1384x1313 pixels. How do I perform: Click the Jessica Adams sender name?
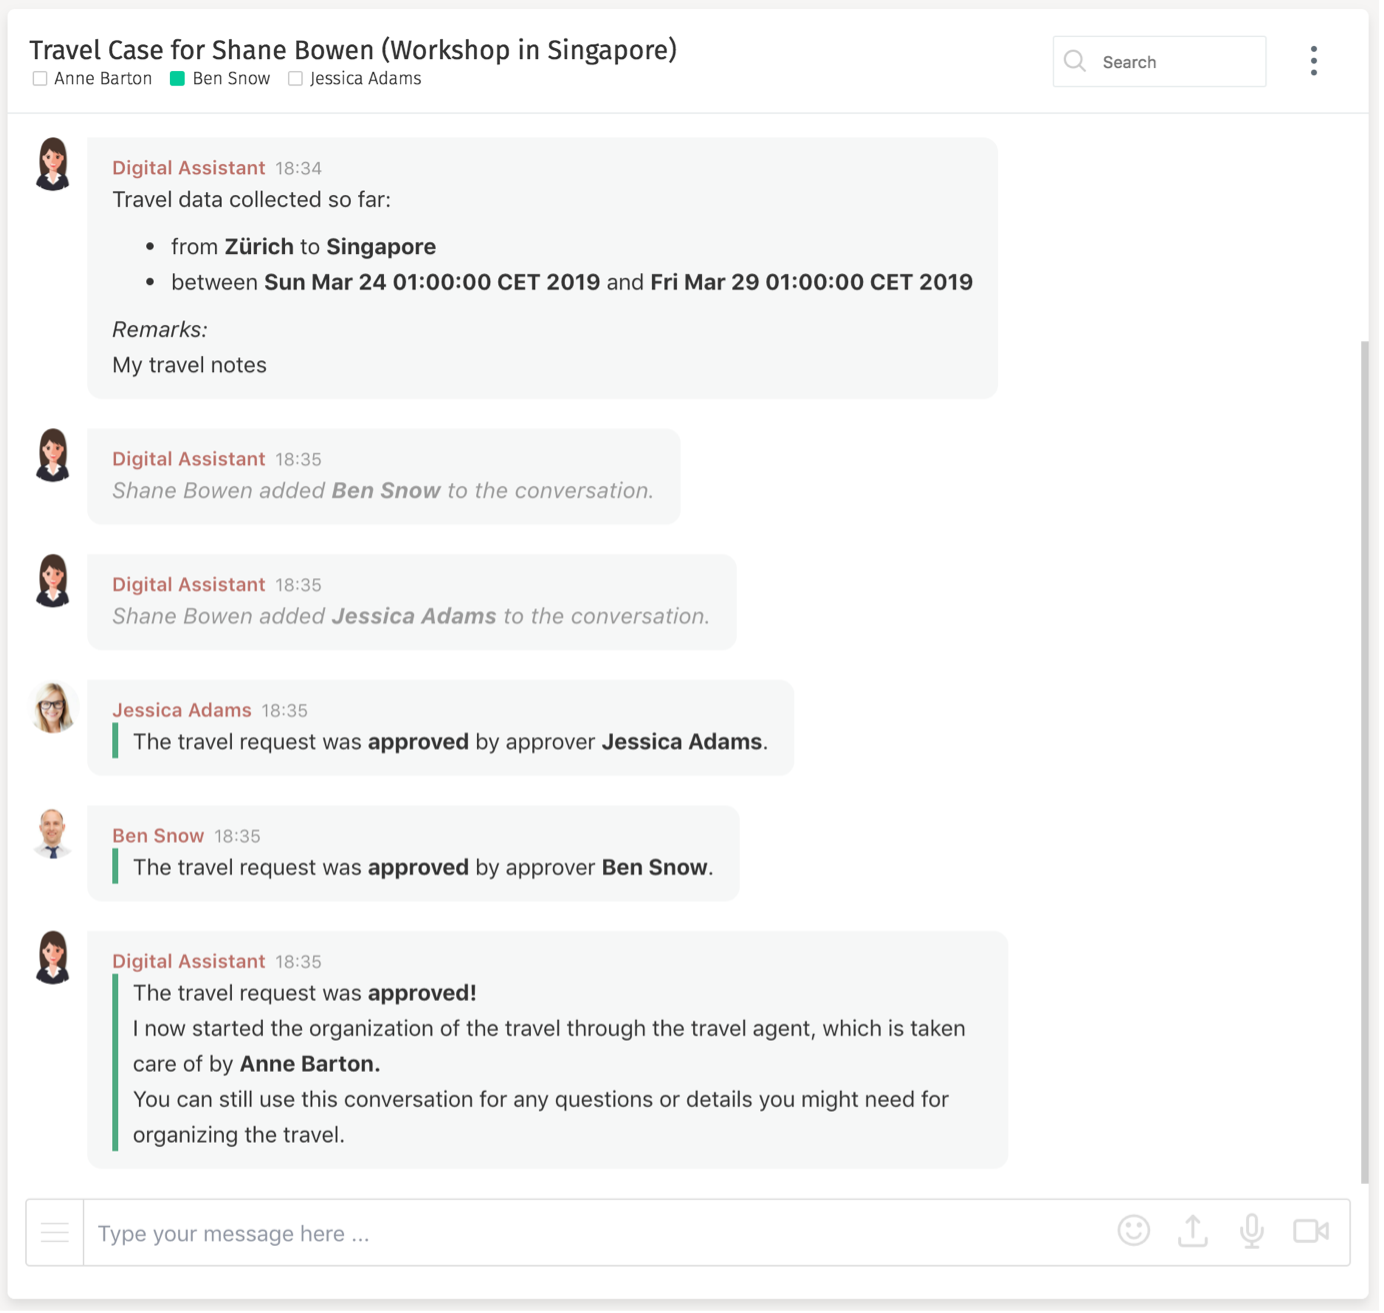click(x=181, y=710)
